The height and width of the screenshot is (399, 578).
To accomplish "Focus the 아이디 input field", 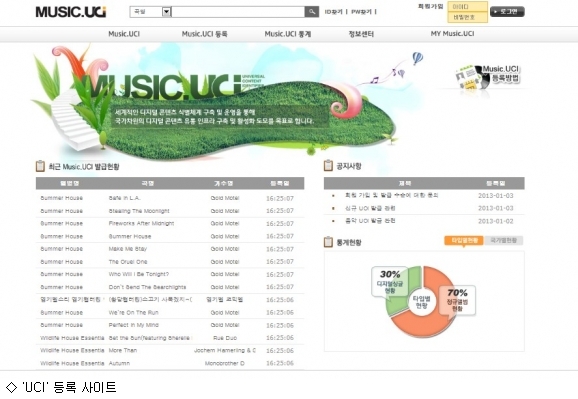I will 467,7.
